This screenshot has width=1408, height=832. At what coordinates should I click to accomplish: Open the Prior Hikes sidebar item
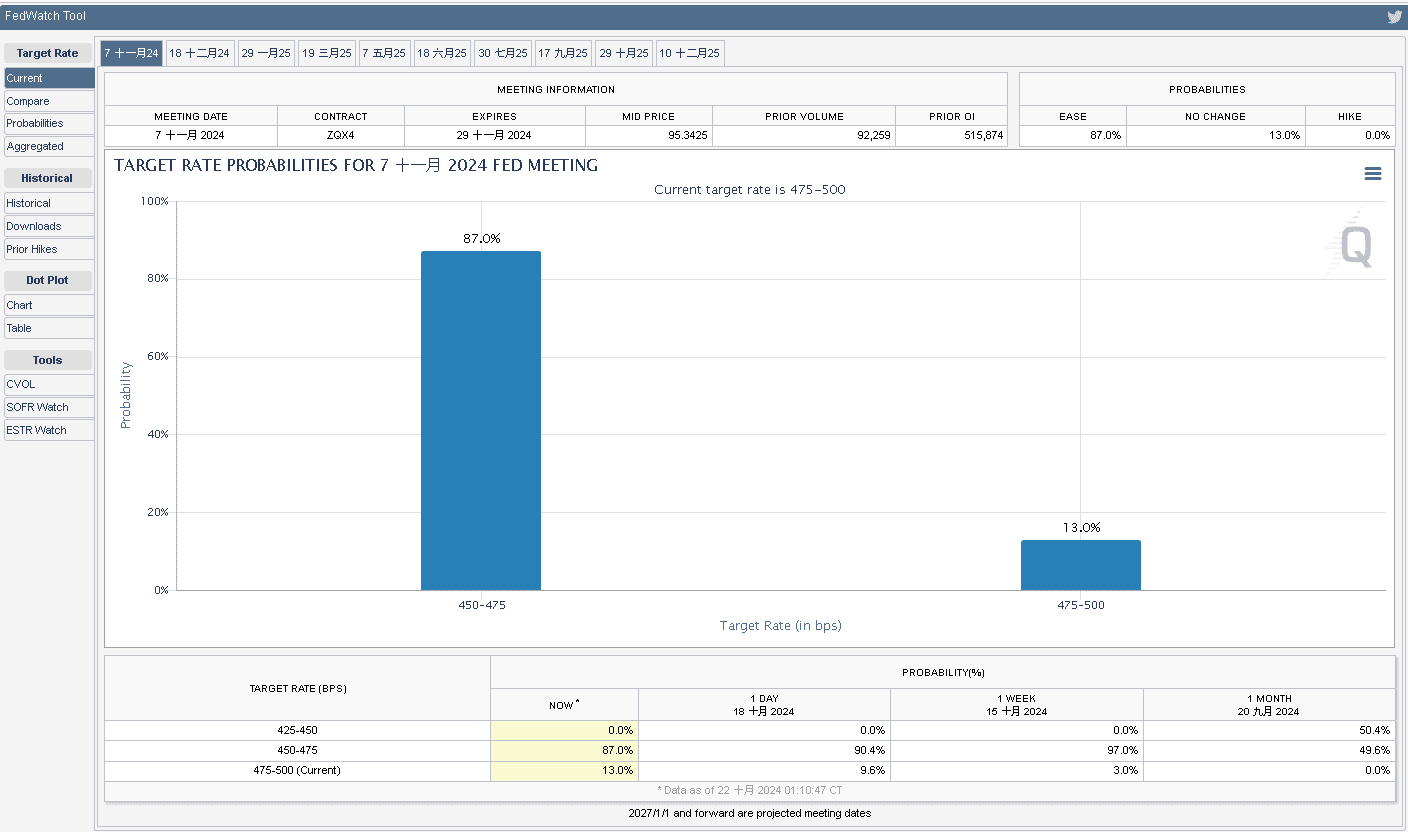tap(49, 249)
